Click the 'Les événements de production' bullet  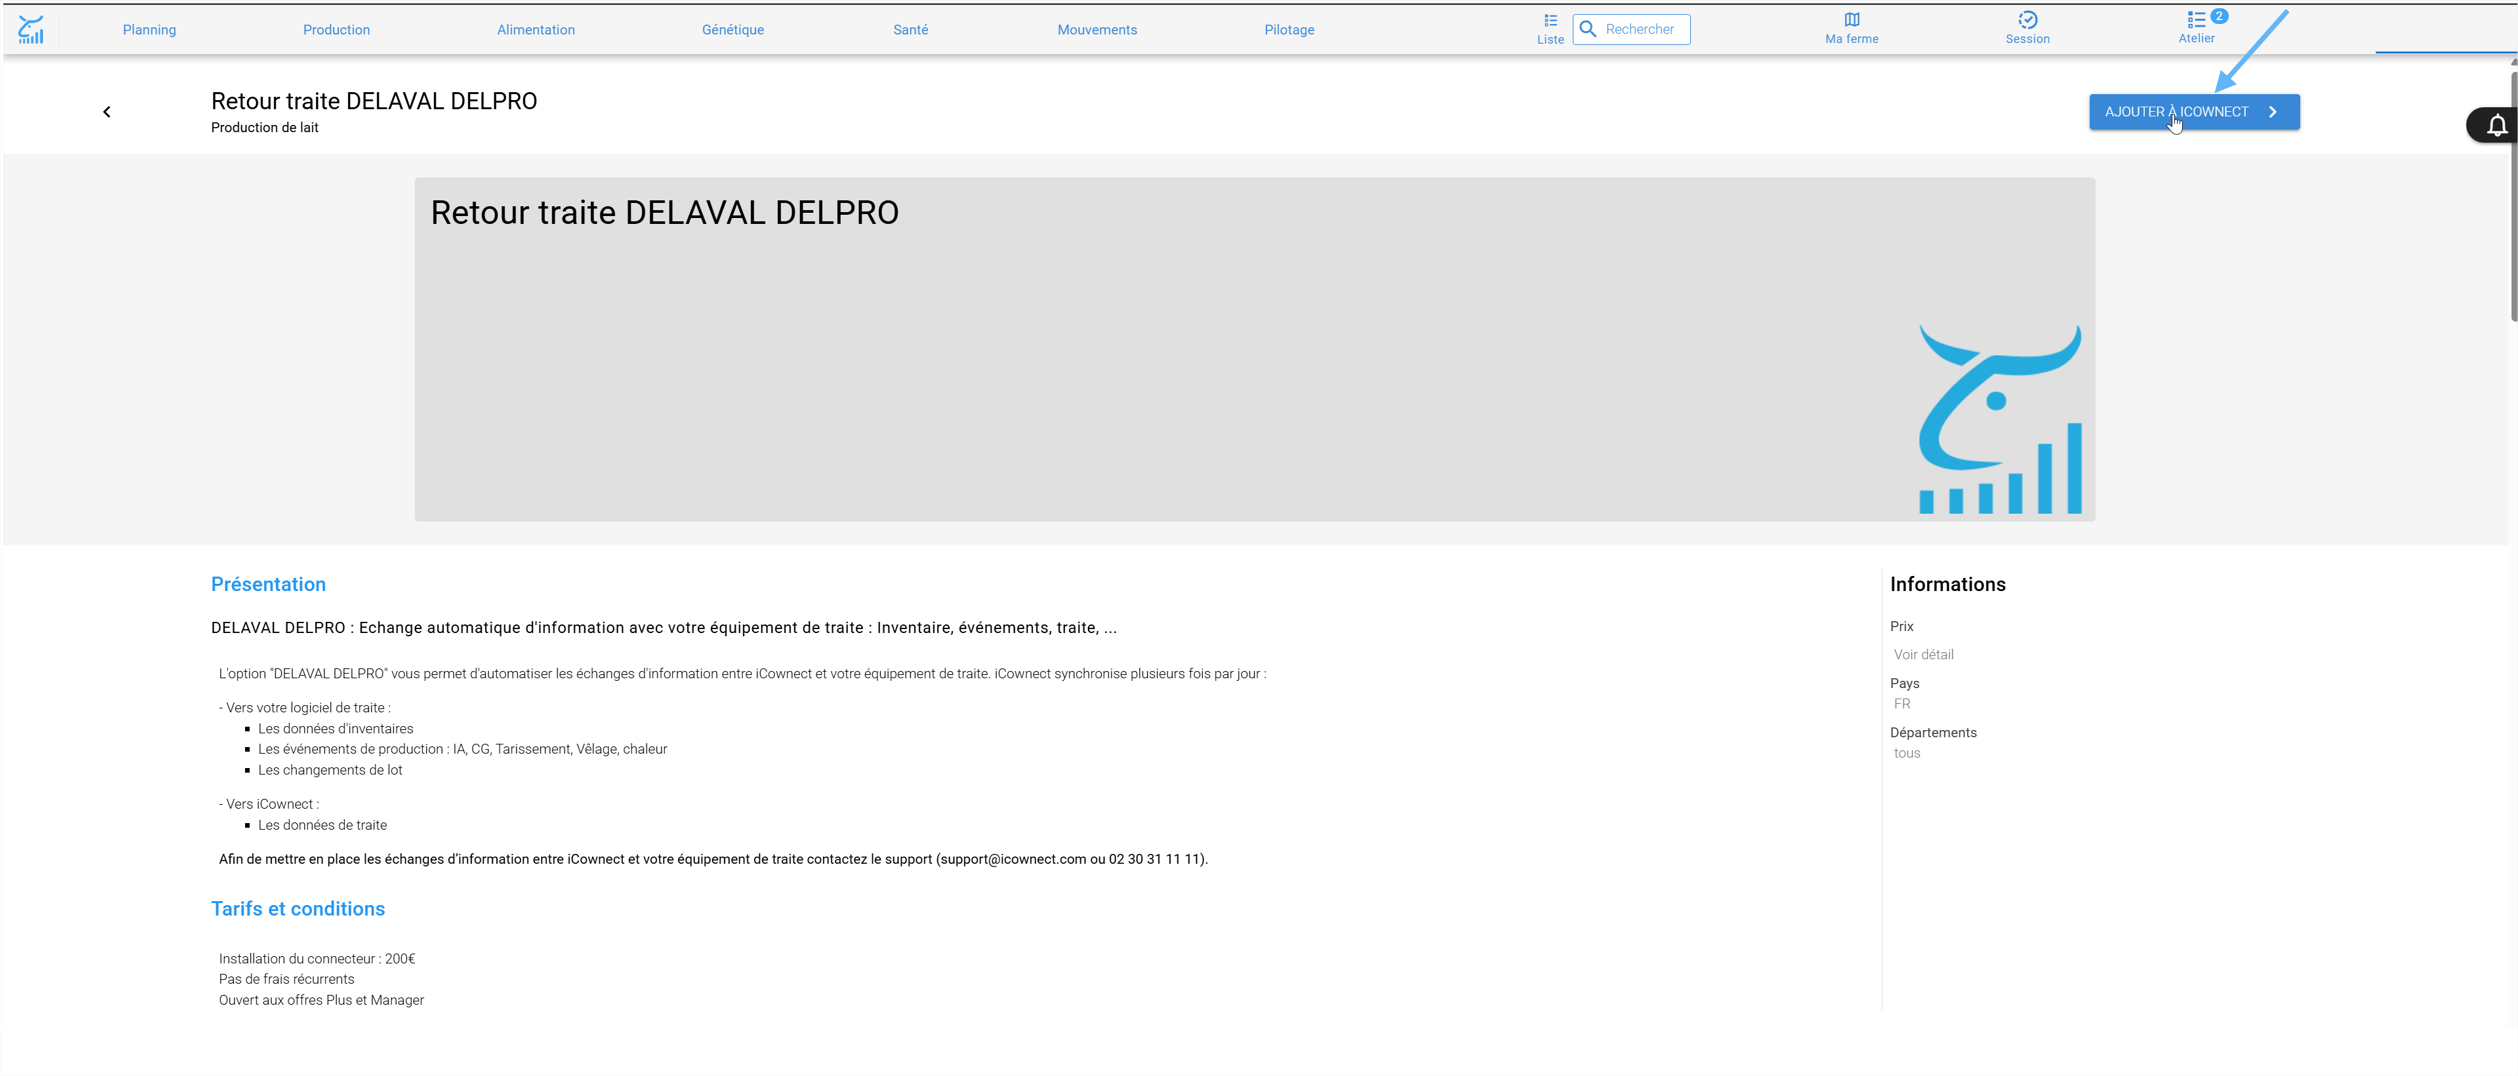coord(462,749)
